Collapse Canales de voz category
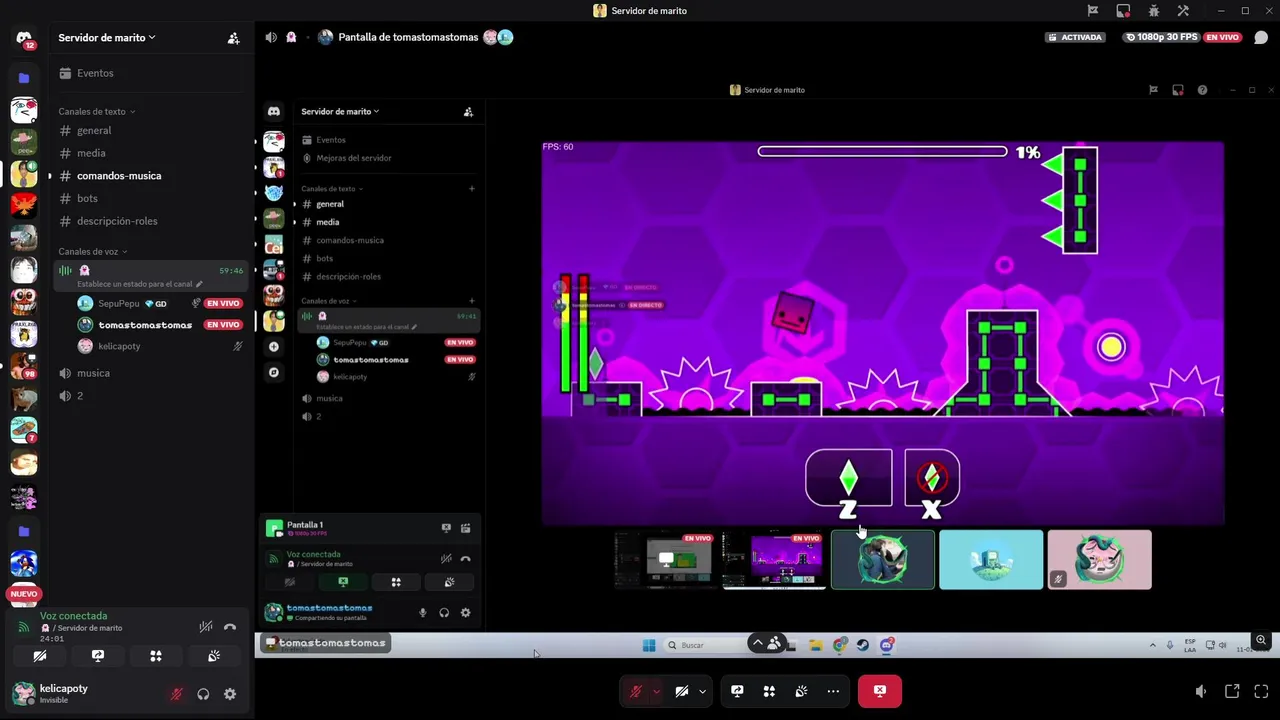This screenshot has width=1280, height=720. [x=92, y=251]
